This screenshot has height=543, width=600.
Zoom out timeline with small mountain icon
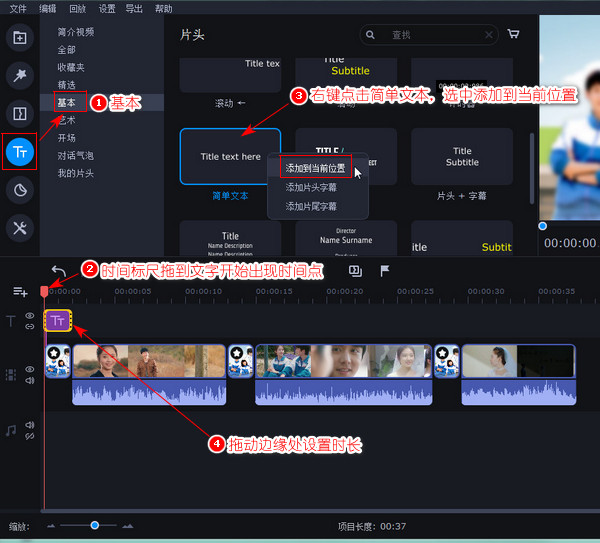point(51,526)
